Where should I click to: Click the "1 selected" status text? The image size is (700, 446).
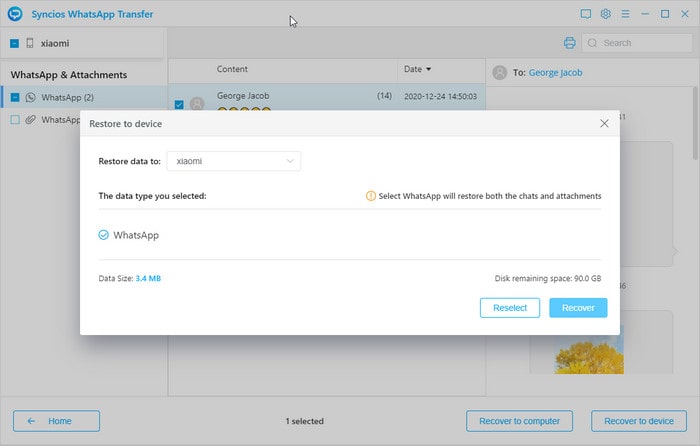pos(304,421)
